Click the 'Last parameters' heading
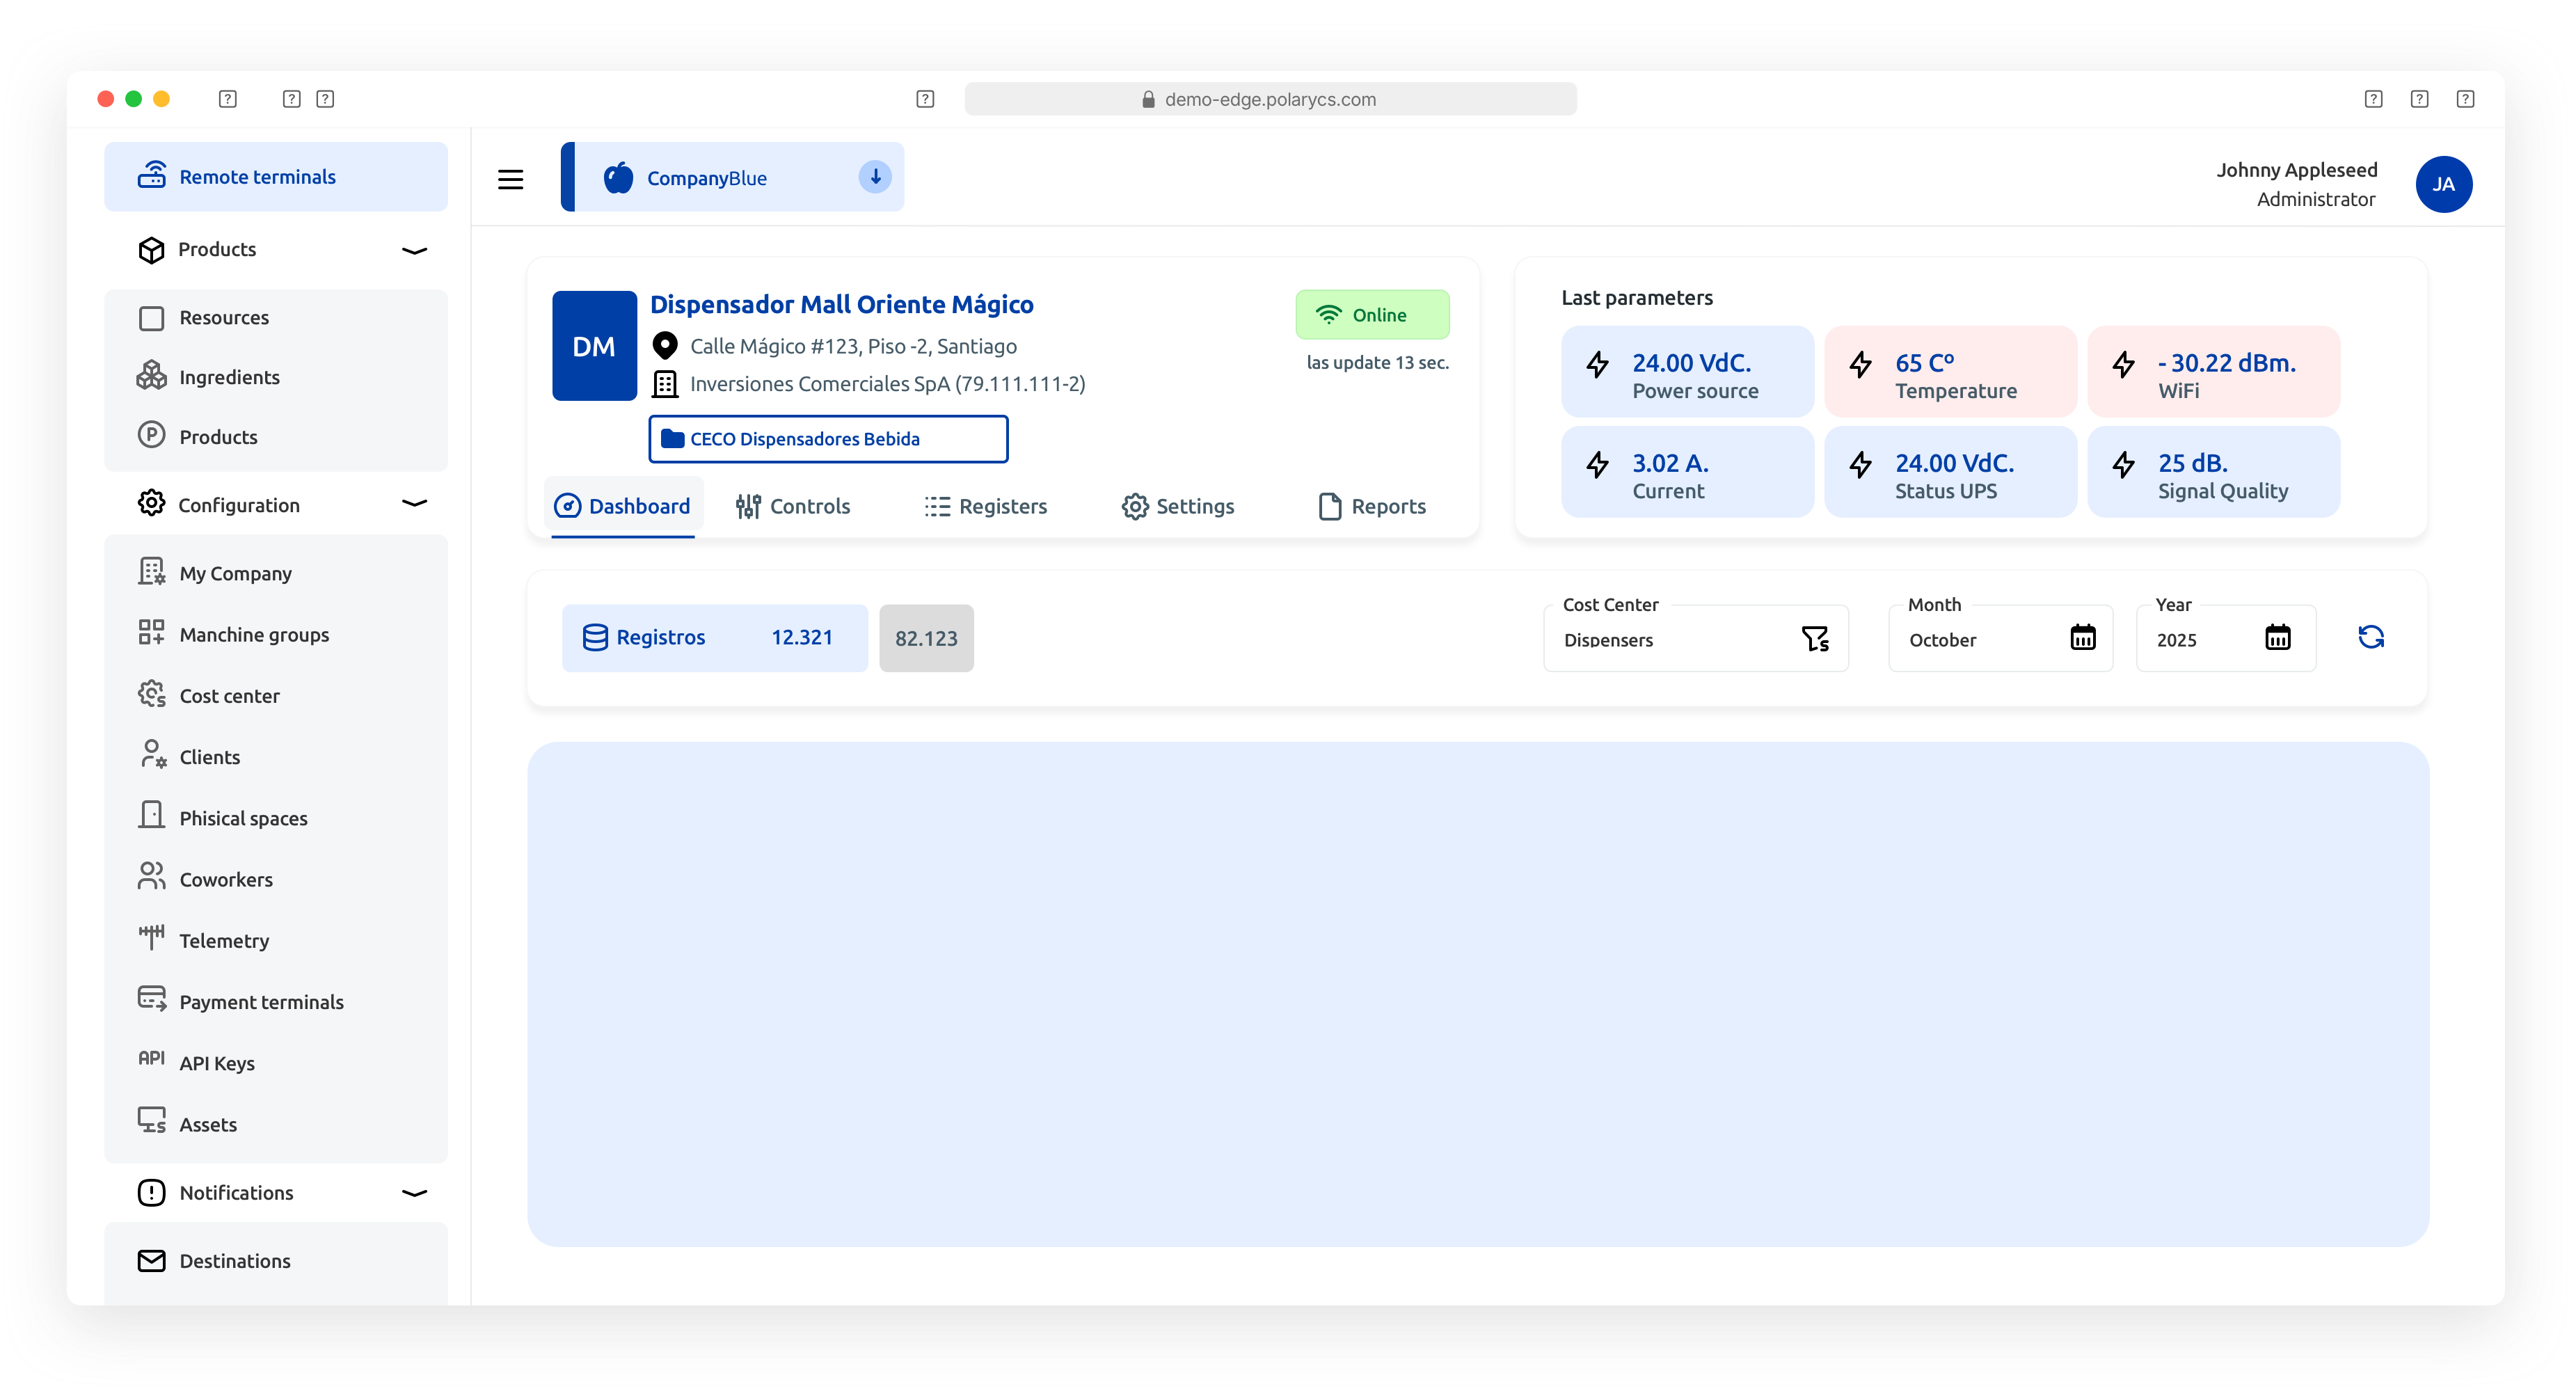 click(1637, 298)
